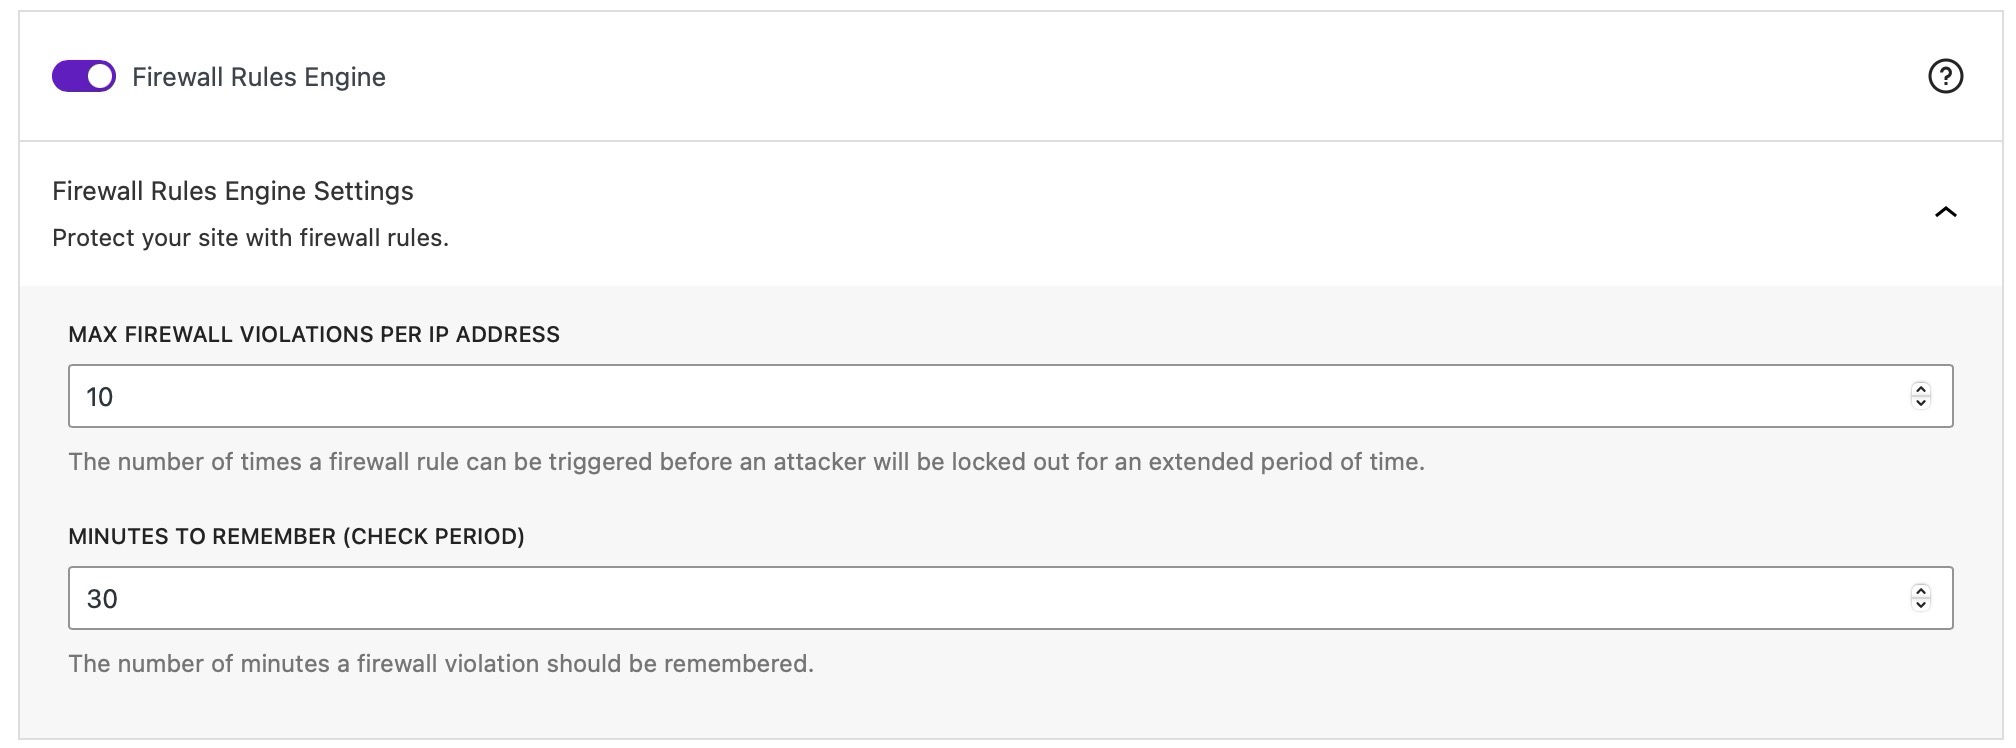Click the lockout description under violations field
The height and width of the screenshot is (748, 2016).
pos(746,462)
